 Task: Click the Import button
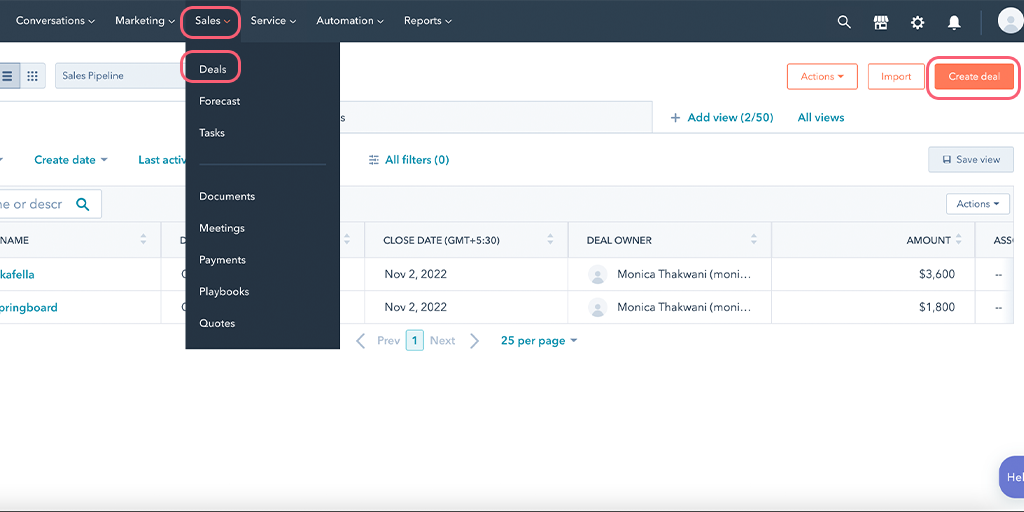tap(896, 76)
